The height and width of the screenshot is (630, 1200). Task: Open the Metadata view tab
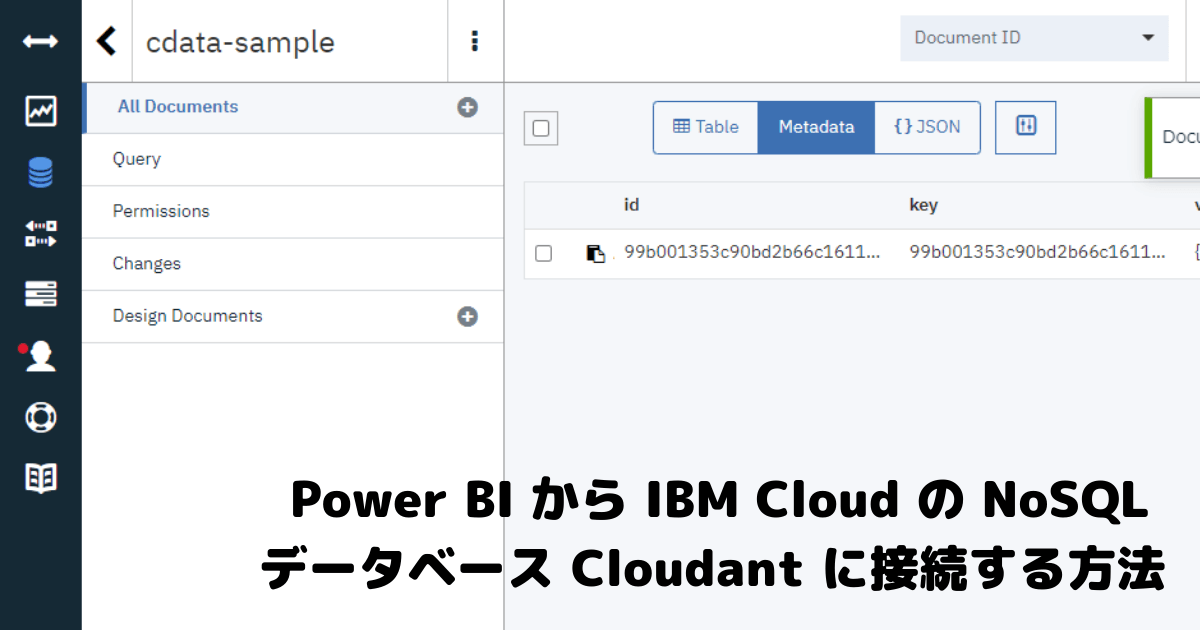coord(816,127)
